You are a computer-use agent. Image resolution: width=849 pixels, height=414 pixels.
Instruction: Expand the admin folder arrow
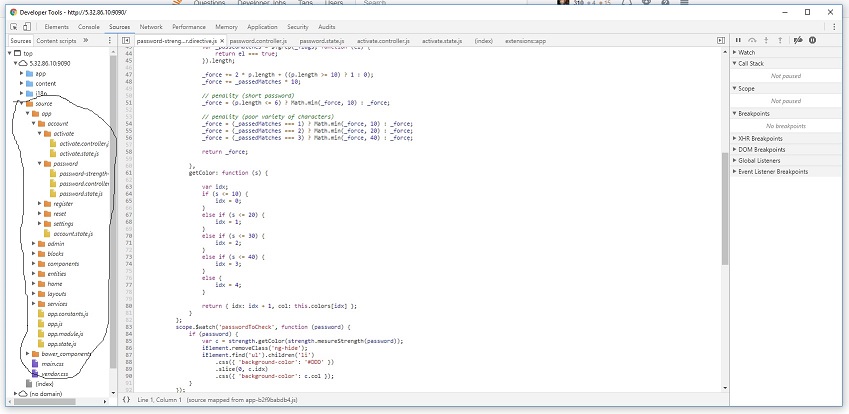[x=34, y=244]
